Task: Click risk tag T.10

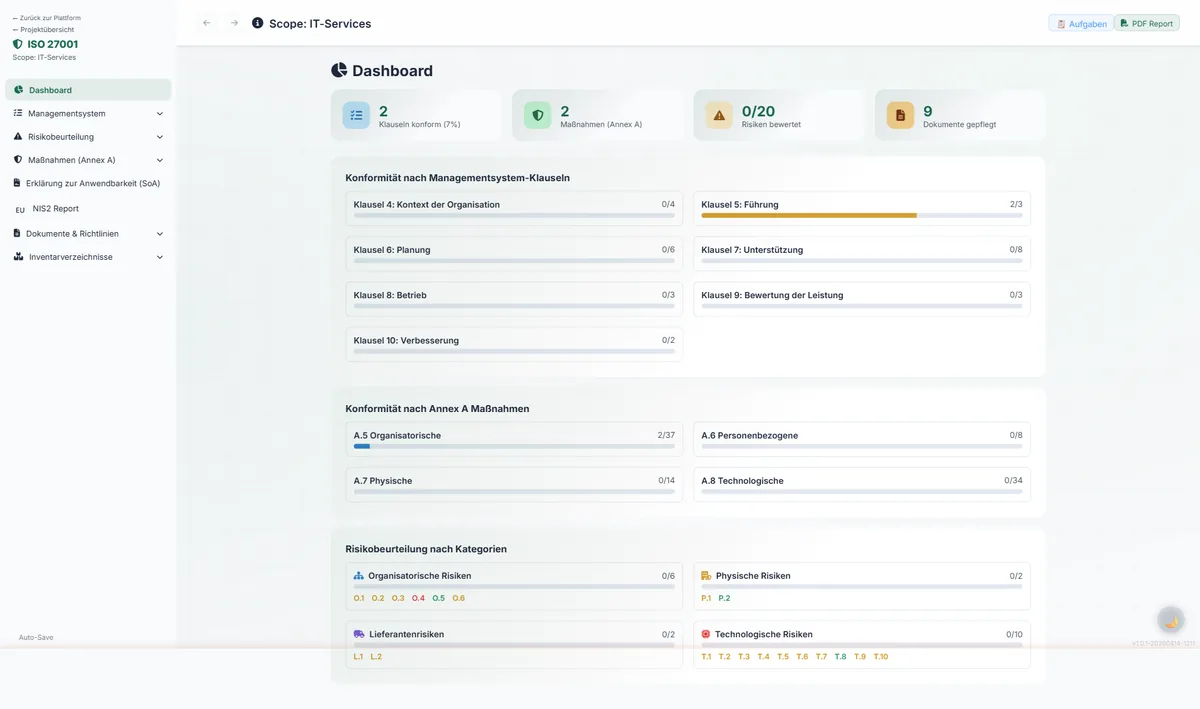Action: (880, 657)
